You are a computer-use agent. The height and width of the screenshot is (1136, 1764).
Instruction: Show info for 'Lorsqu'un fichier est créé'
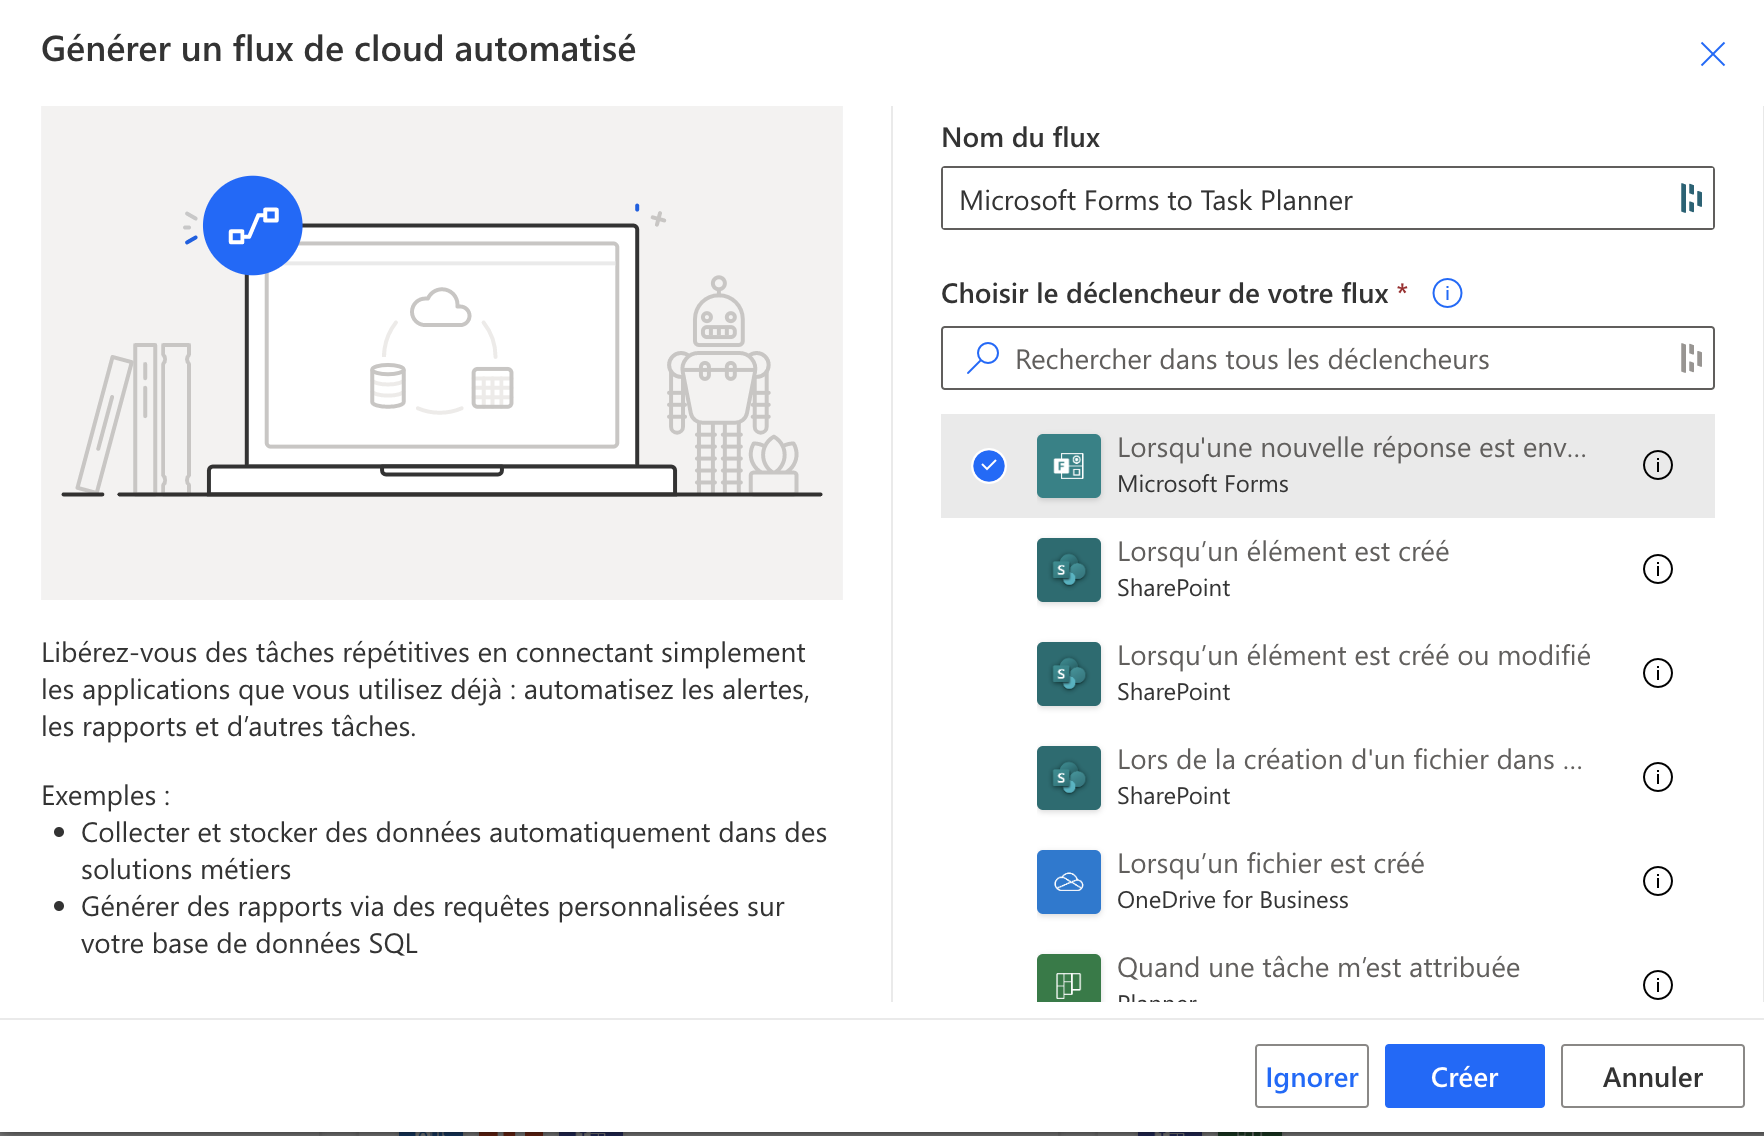(x=1657, y=881)
